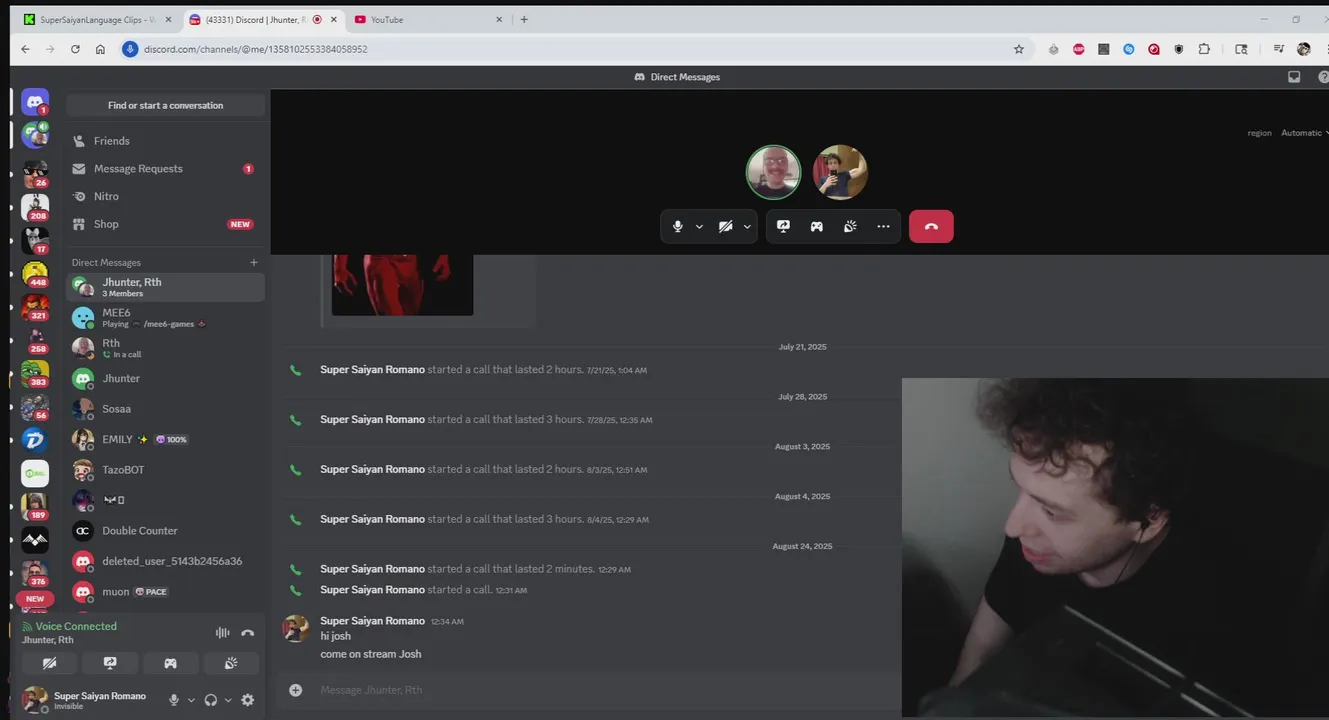Open muon direct message
The width and height of the screenshot is (1329, 720).
(x=165, y=592)
